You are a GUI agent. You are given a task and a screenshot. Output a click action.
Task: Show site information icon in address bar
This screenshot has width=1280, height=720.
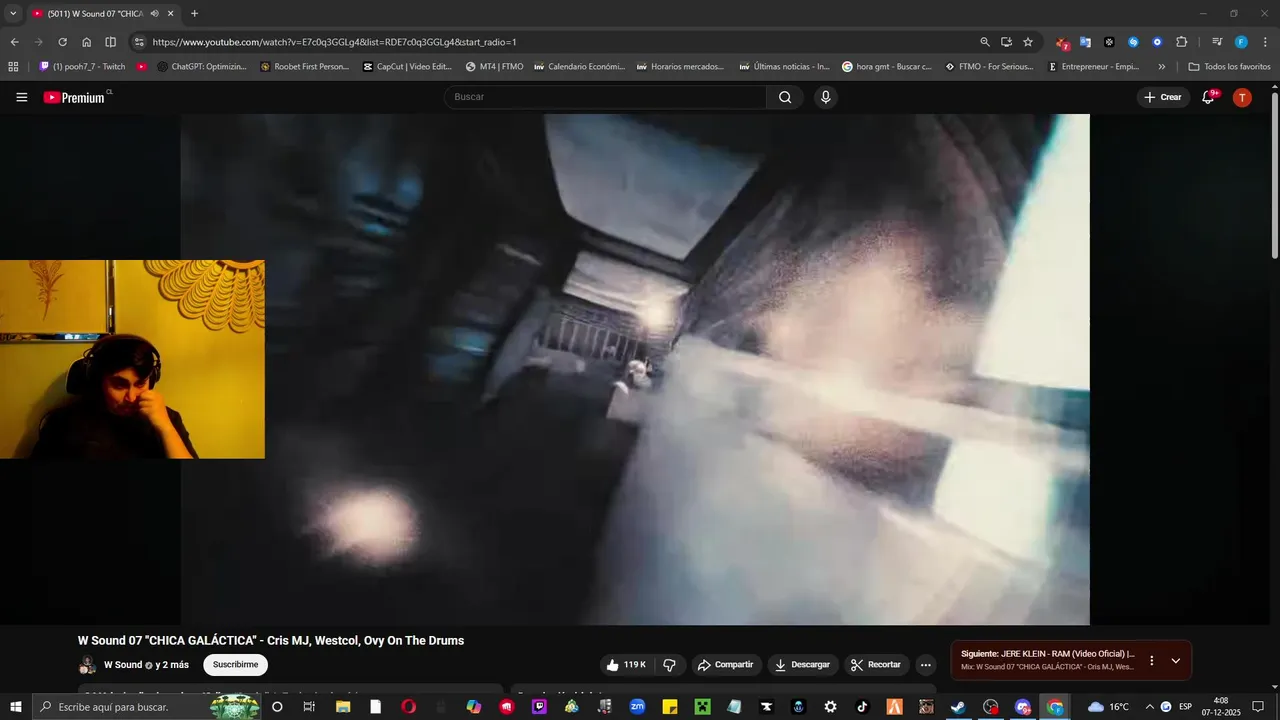pos(139,42)
